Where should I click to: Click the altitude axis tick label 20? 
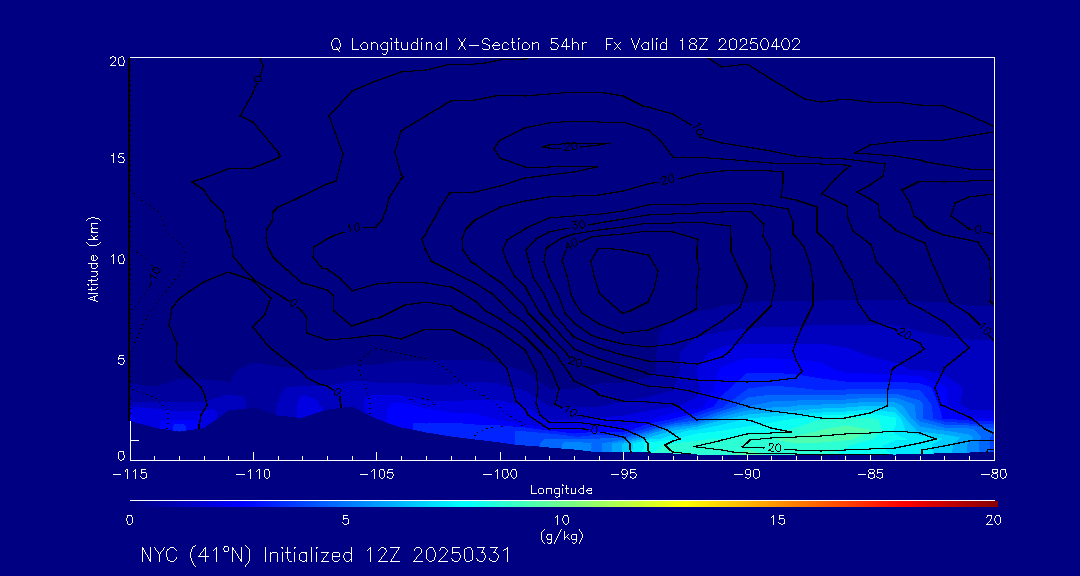116,61
